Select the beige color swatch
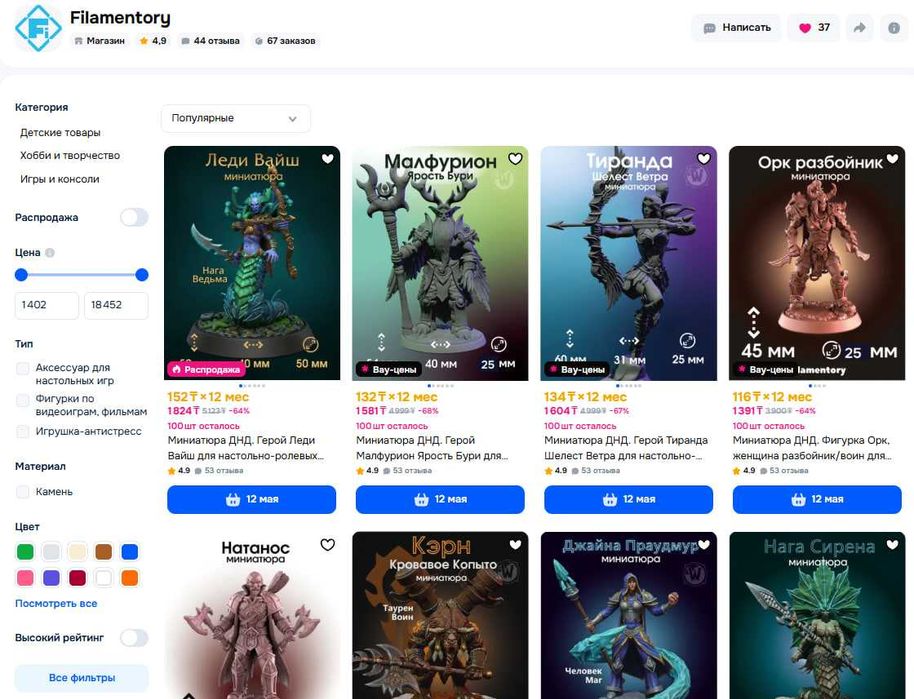914x699 pixels. coord(78,552)
